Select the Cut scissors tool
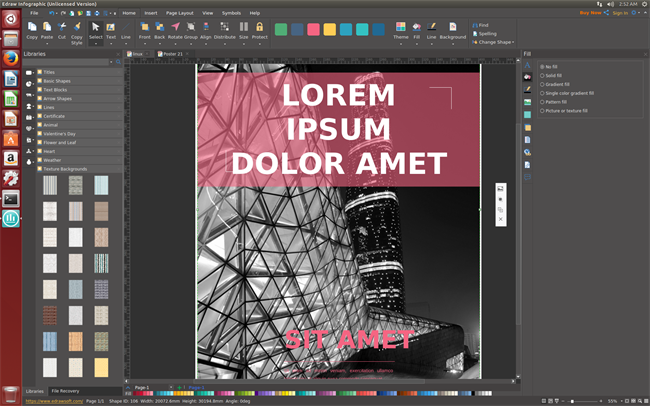 [62, 28]
